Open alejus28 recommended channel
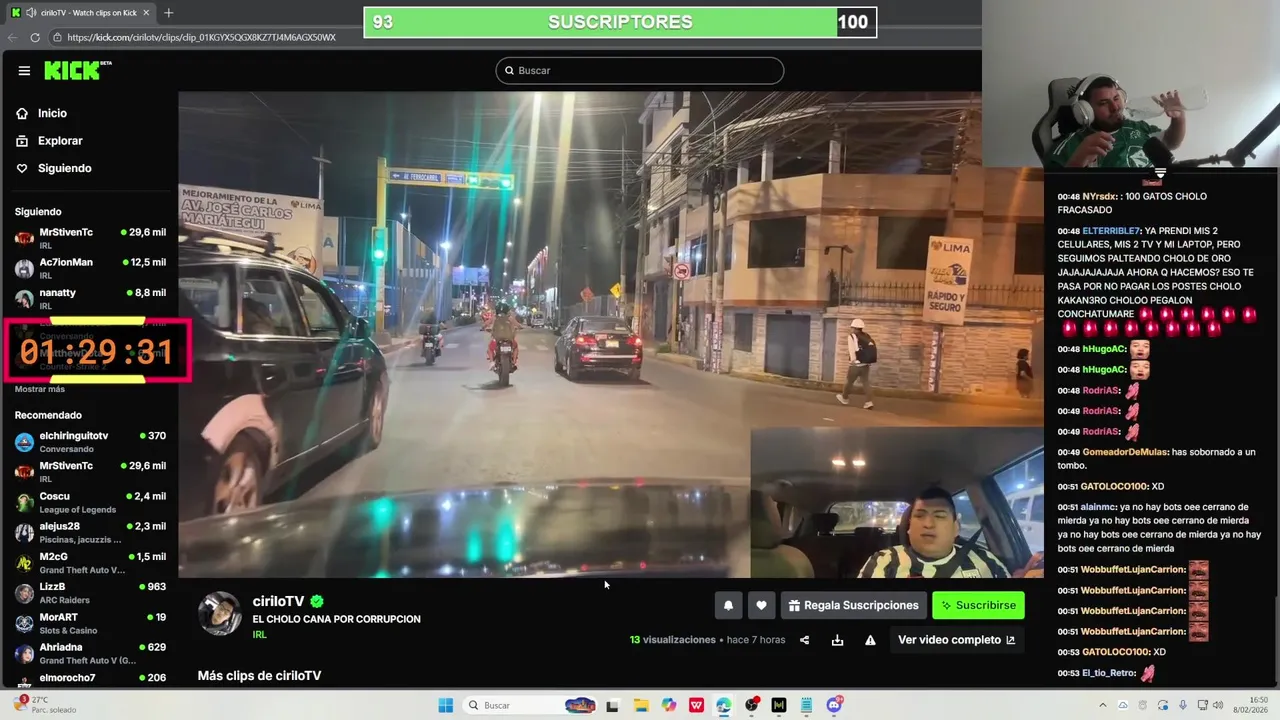 pyautogui.click(x=90, y=532)
